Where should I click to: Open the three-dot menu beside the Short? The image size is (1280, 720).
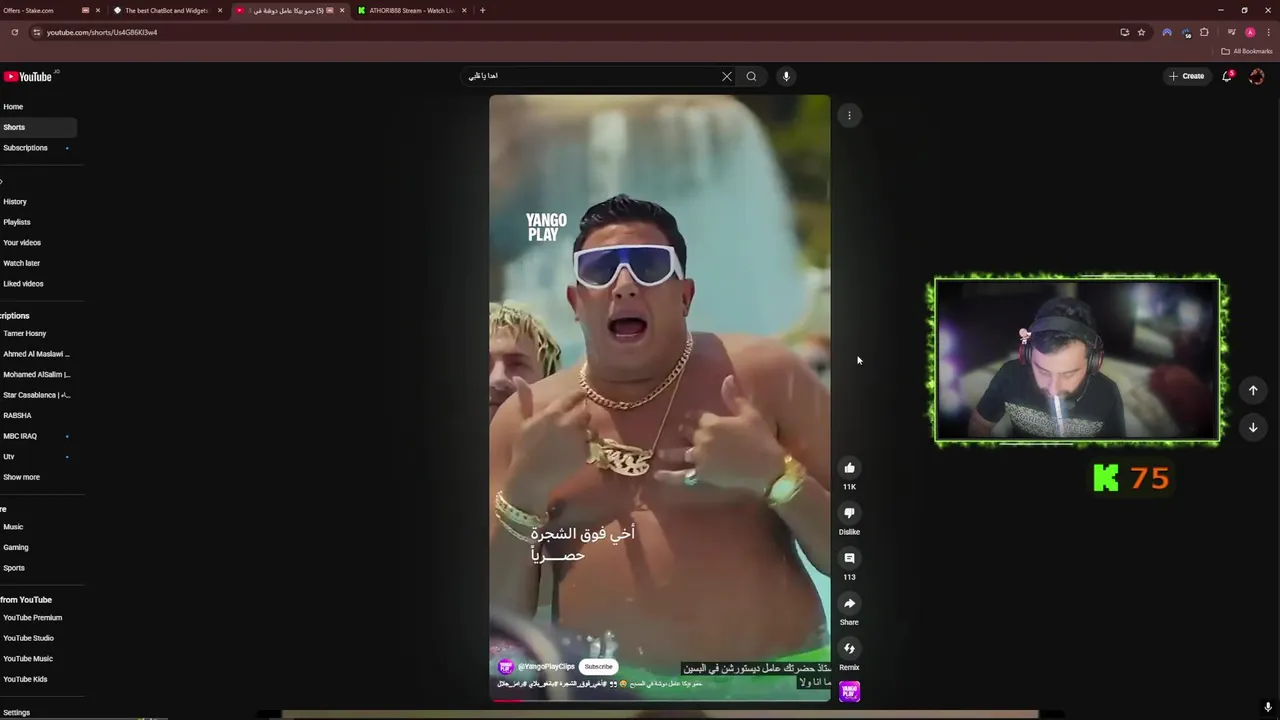point(849,116)
